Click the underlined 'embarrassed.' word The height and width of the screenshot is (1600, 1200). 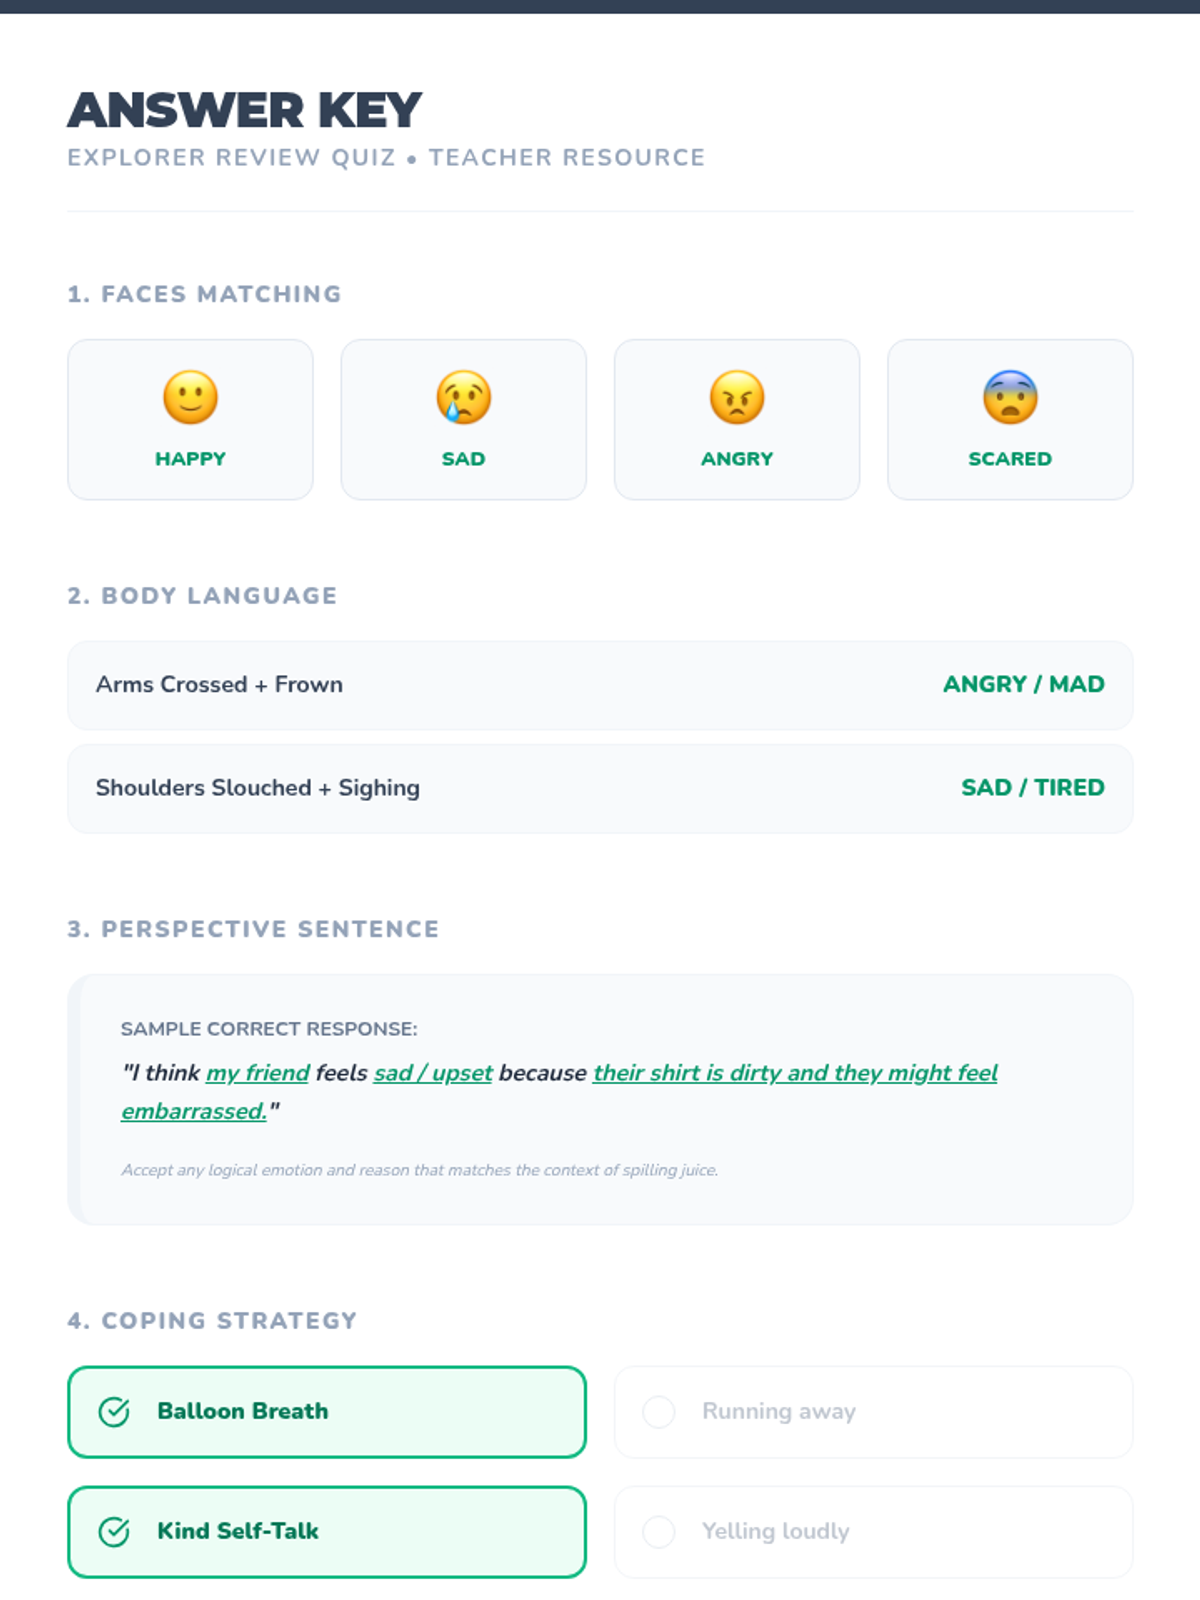coord(194,1112)
